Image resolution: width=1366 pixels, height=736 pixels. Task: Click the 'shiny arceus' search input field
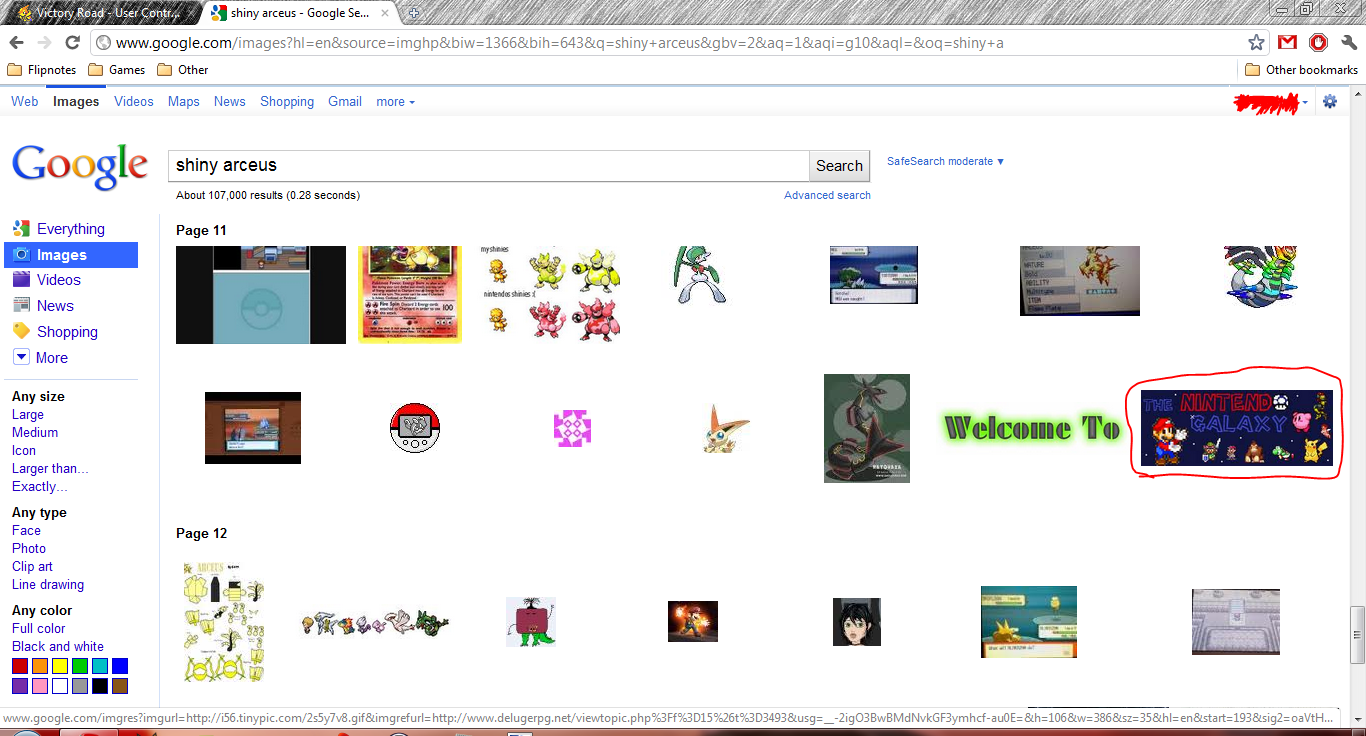(488, 165)
